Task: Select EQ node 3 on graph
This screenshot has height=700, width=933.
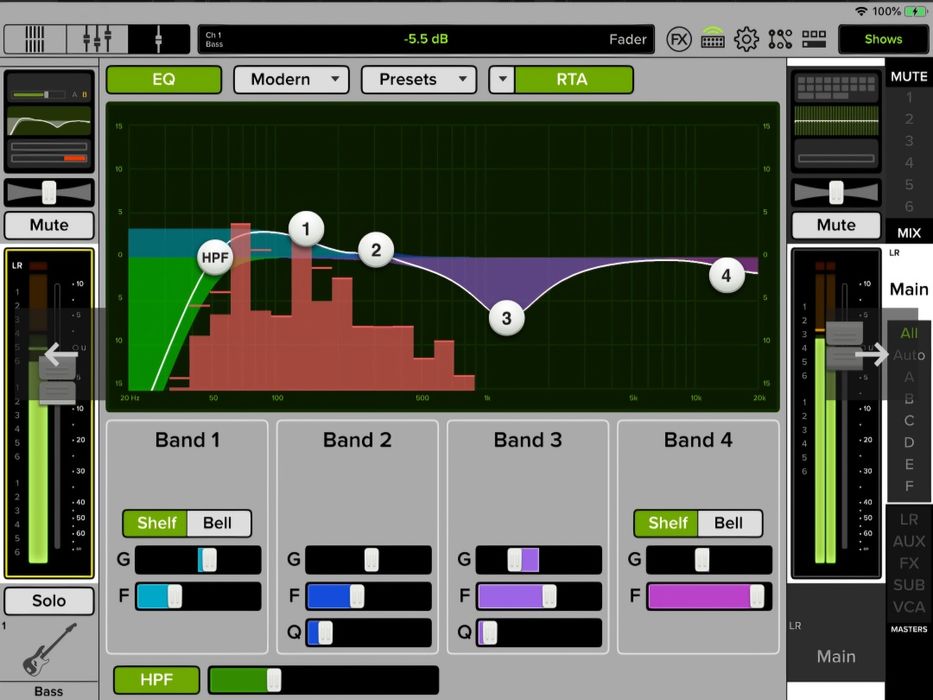Action: point(506,318)
